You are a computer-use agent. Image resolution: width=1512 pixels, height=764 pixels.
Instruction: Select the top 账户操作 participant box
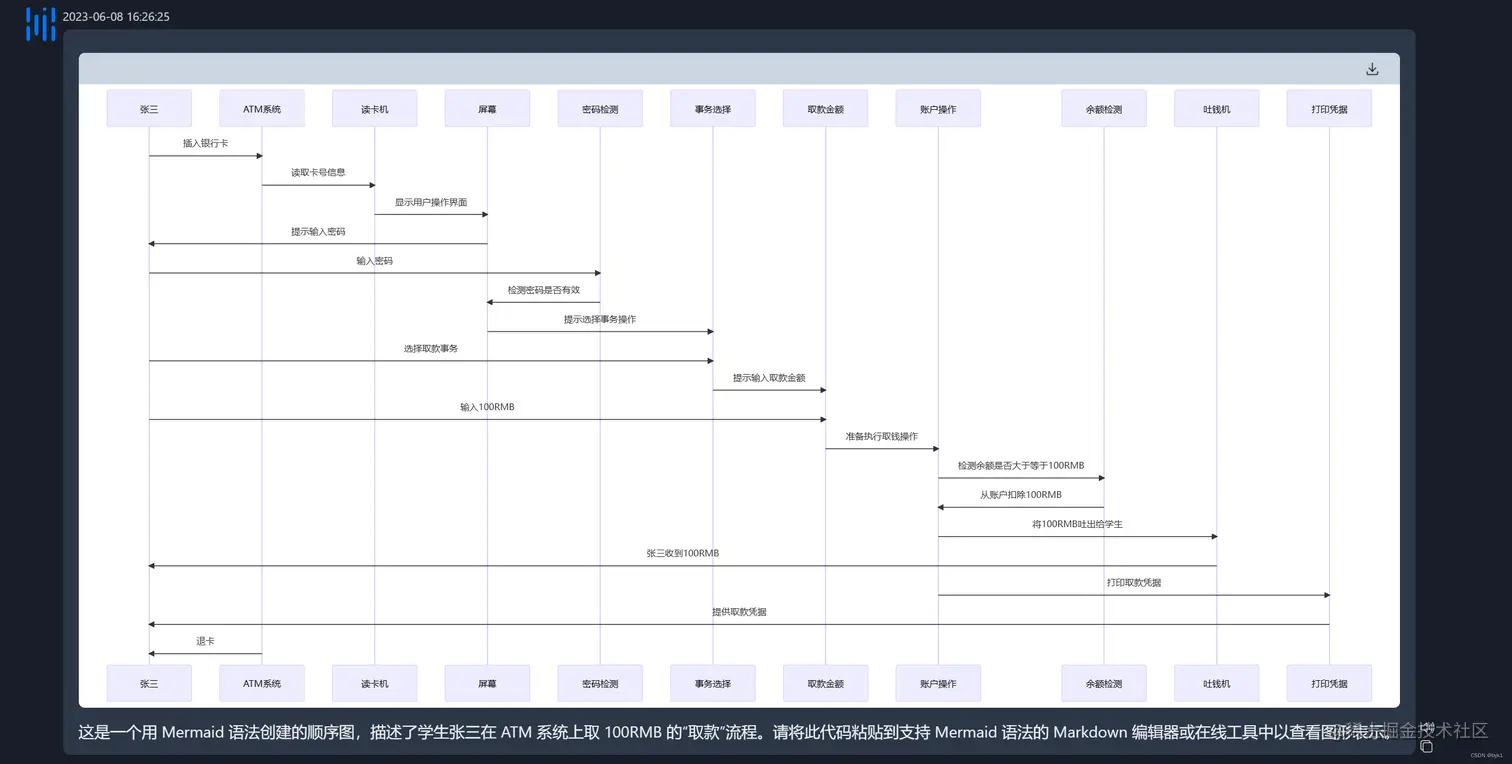coord(938,109)
